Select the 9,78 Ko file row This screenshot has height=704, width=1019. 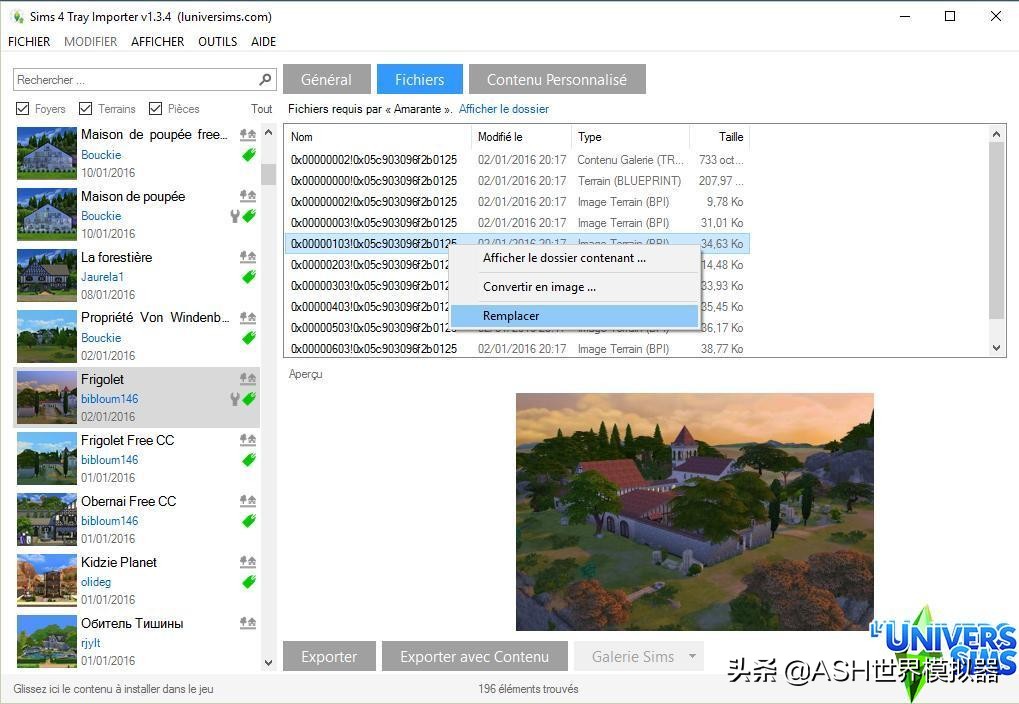coord(517,202)
